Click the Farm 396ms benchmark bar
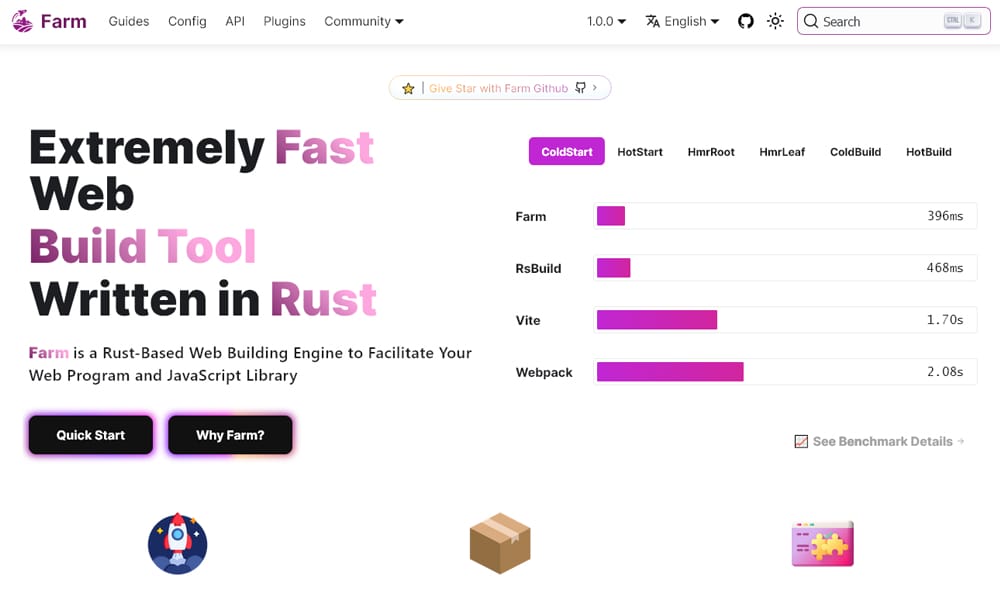The image size is (1000, 600). click(610, 215)
